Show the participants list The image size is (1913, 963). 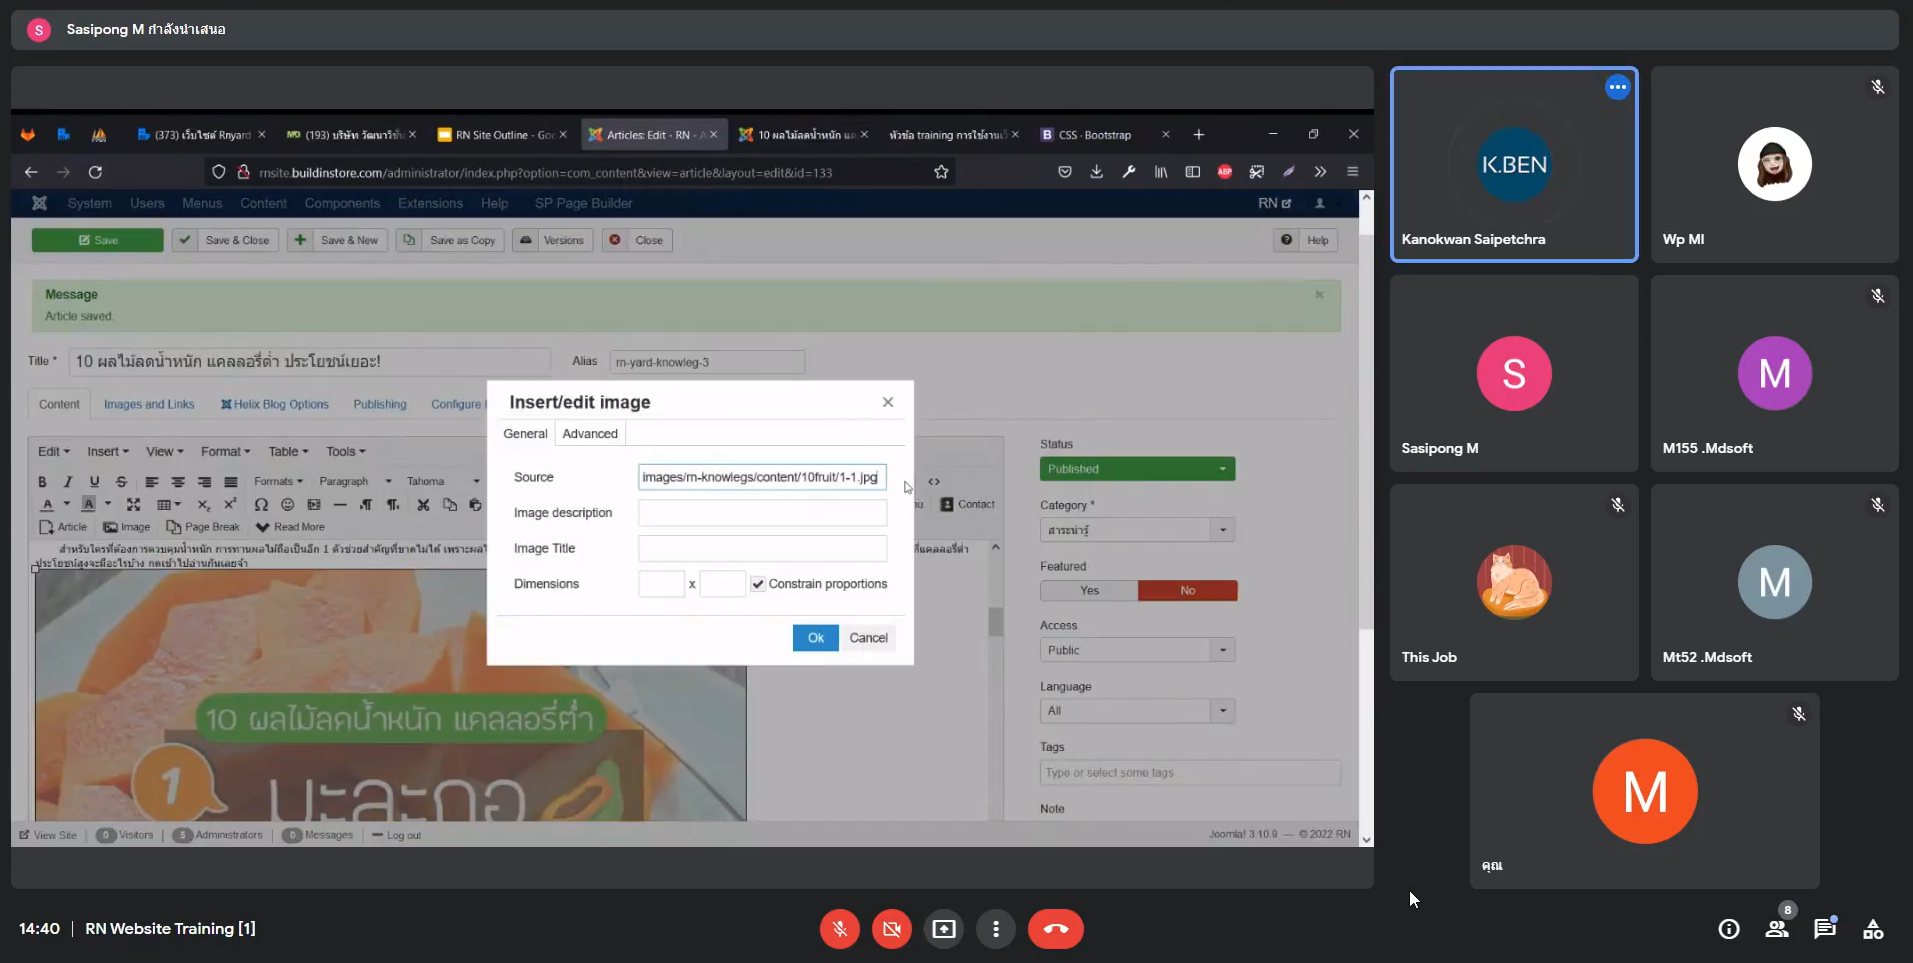click(1776, 929)
